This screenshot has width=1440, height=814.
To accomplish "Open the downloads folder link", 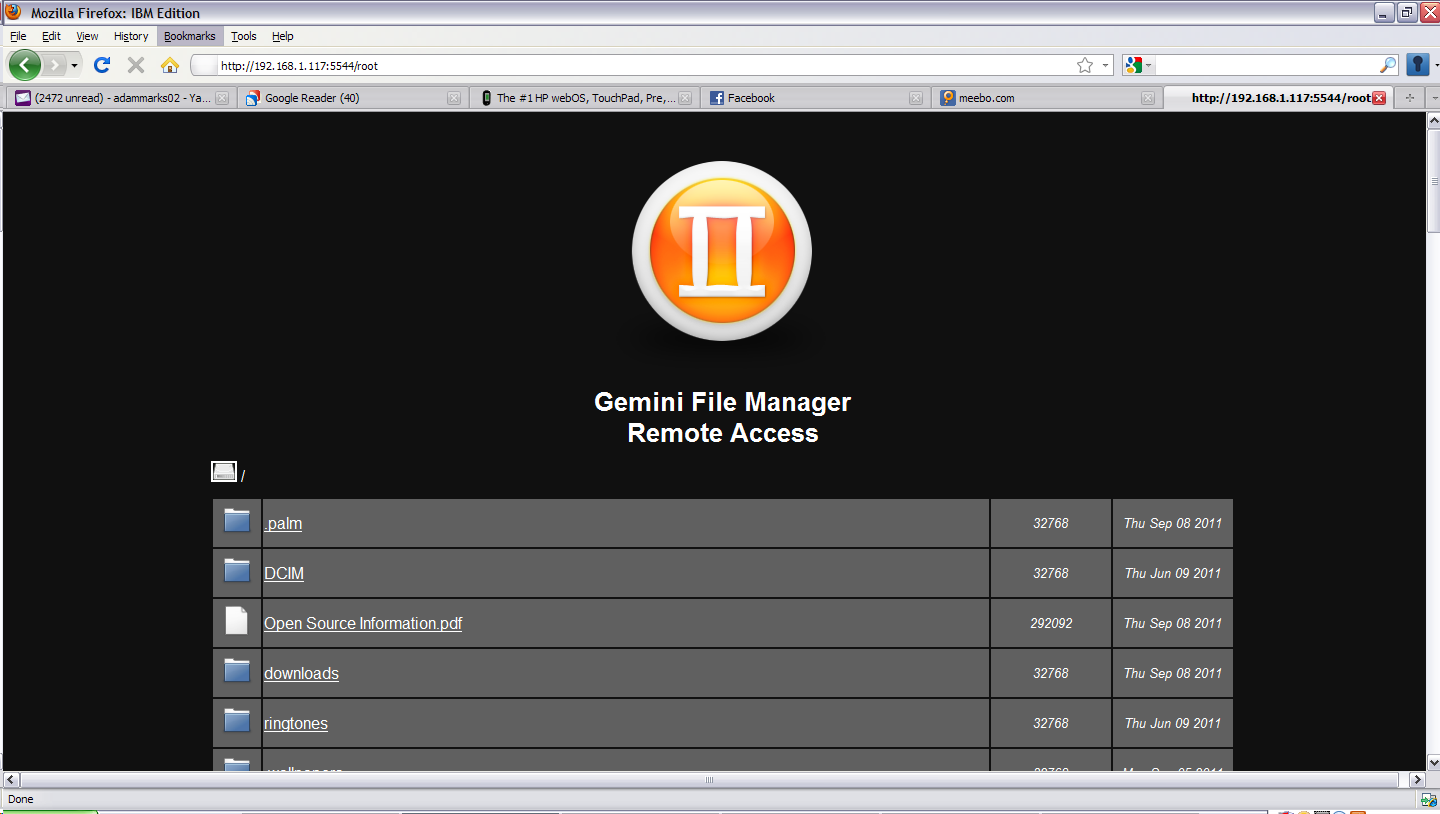I will pos(301,673).
